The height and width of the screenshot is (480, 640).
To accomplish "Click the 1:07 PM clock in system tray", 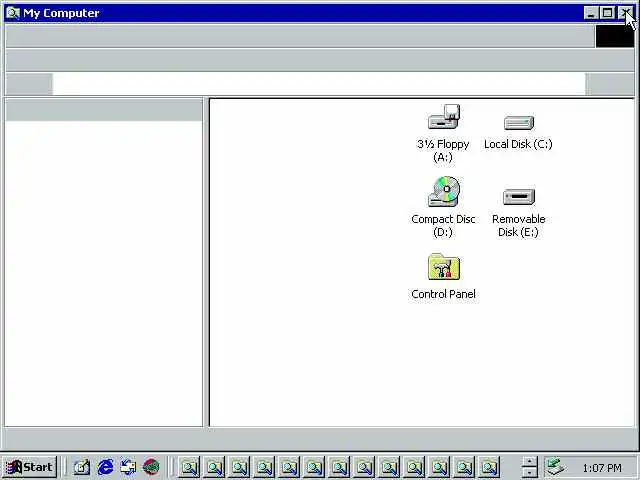I will pos(602,467).
